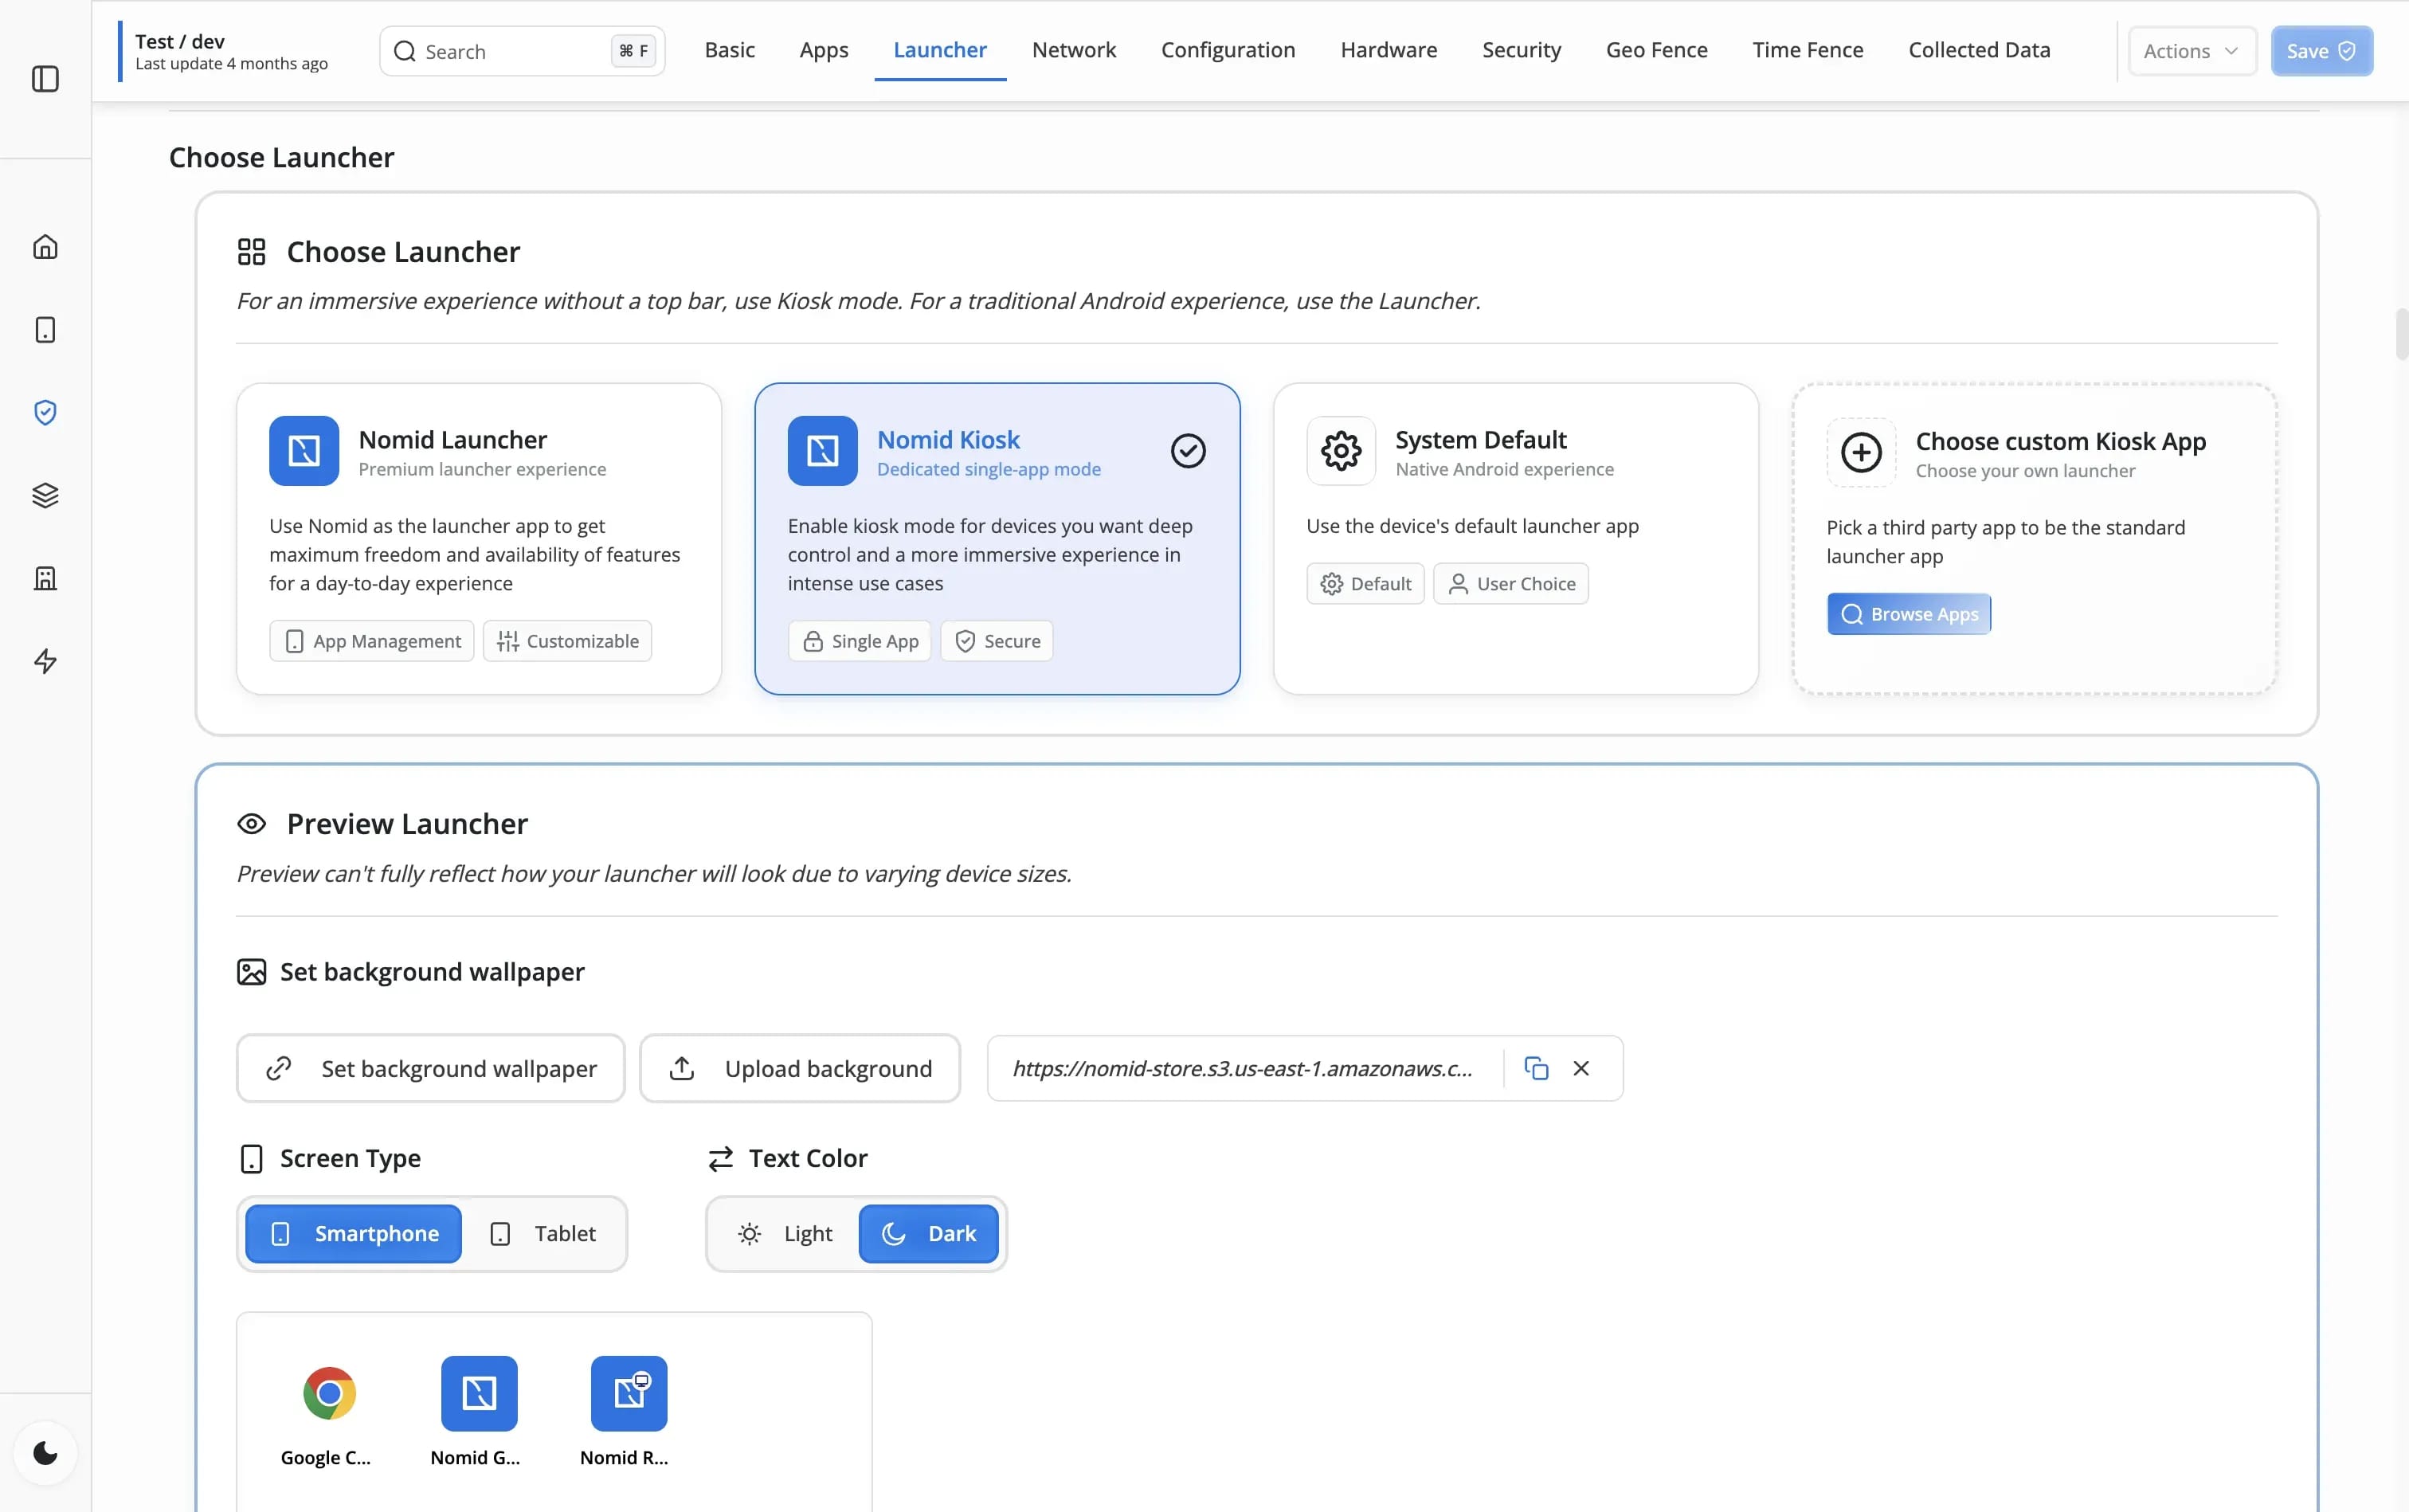Switch to the Network tab
Image resolution: width=2409 pixels, height=1512 pixels.
(1073, 50)
